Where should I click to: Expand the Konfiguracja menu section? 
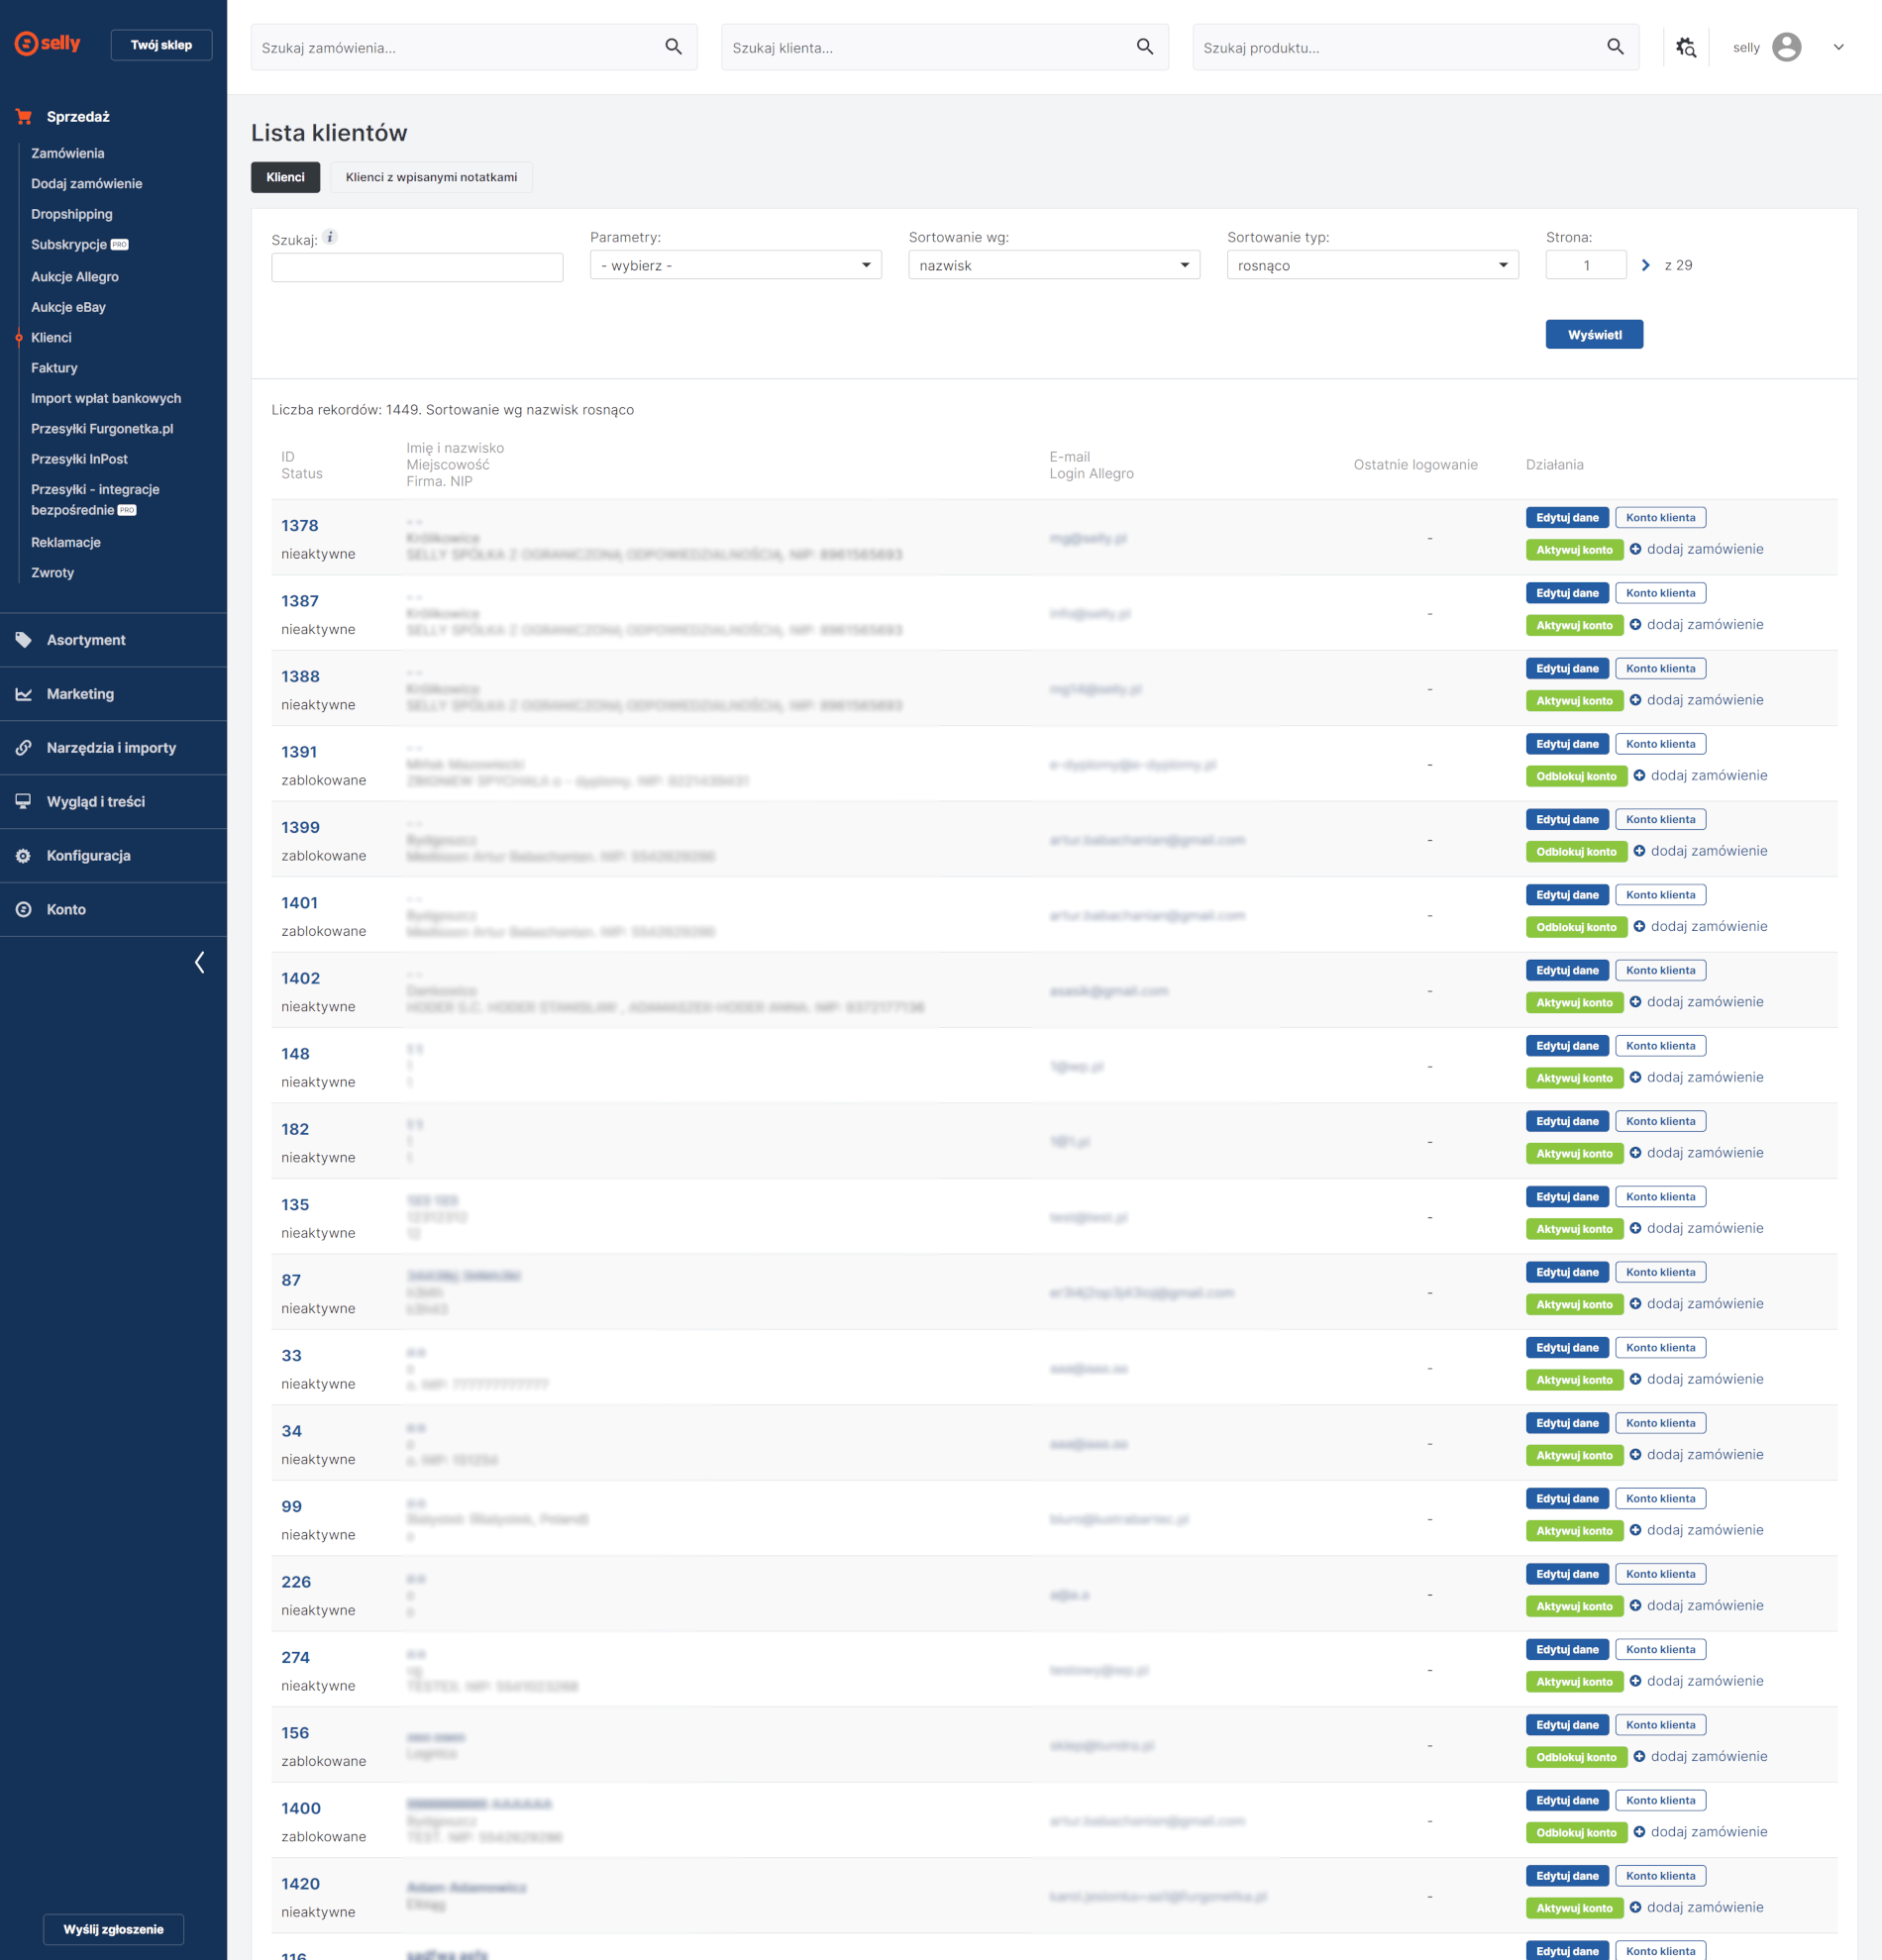click(113, 856)
